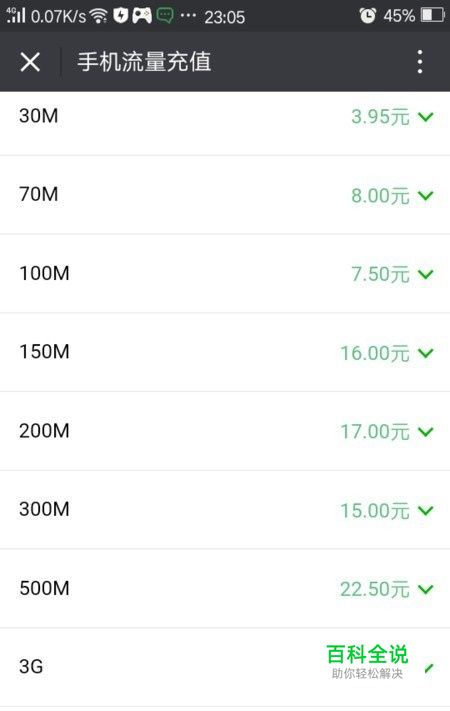This screenshot has width=450, height=711.
Task: Open the three-dot more options menu
Action: (420, 62)
